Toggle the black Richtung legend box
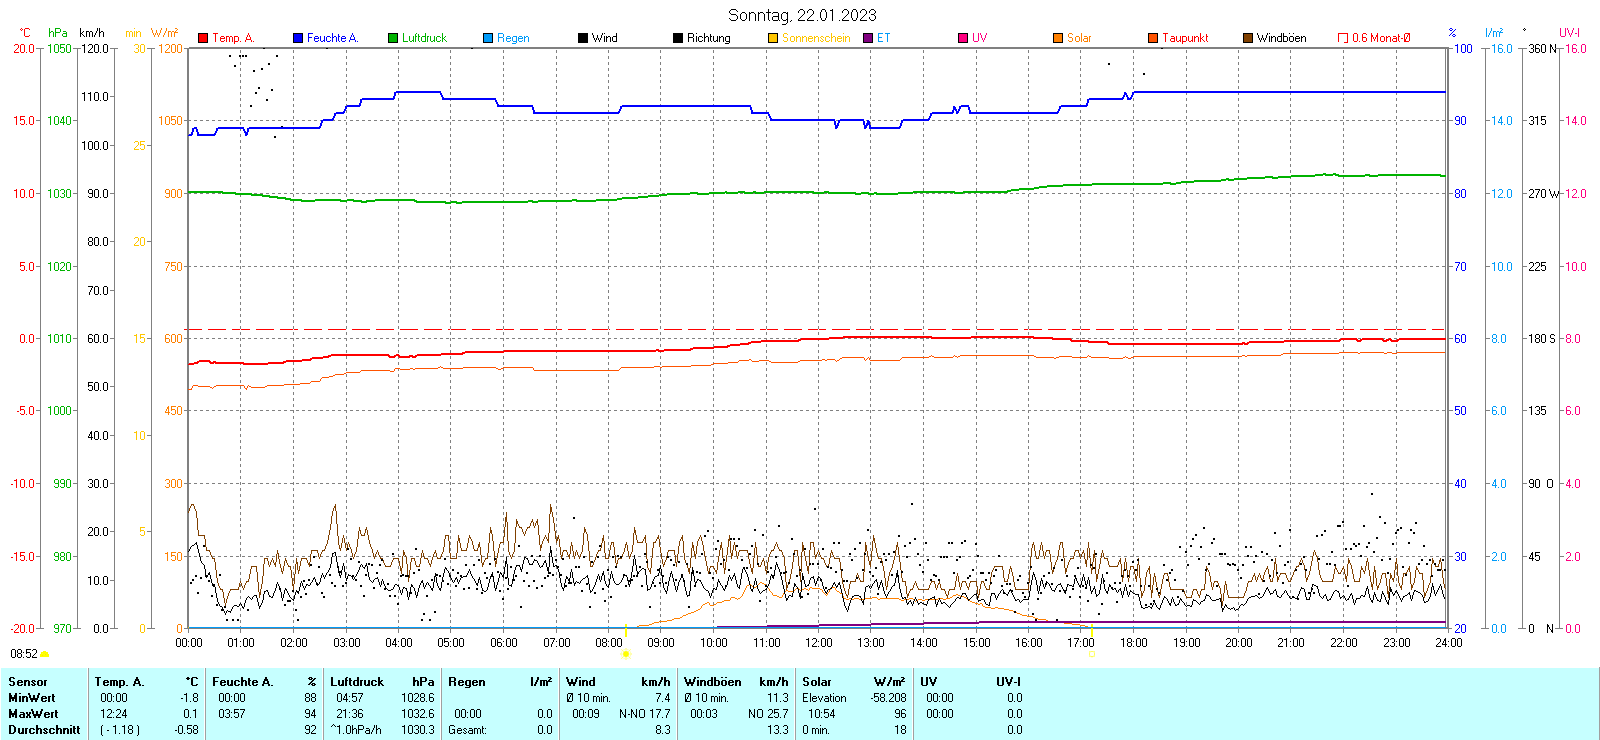The height and width of the screenshot is (740, 1600). point(678,38)
